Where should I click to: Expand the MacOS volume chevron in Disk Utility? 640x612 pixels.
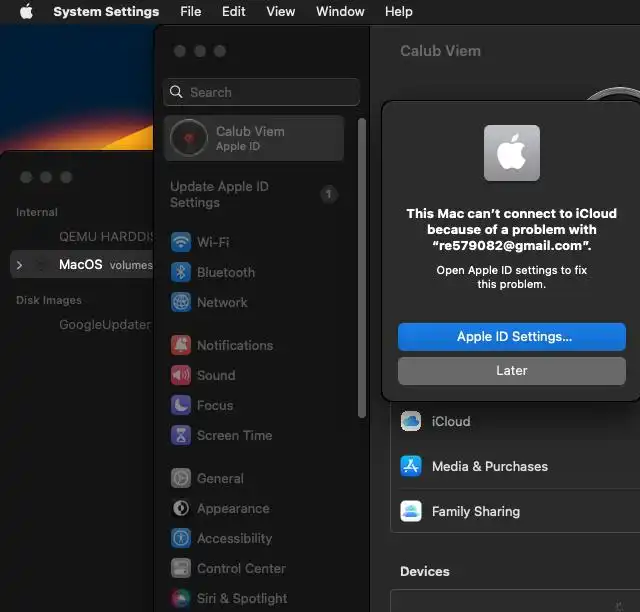19,265
